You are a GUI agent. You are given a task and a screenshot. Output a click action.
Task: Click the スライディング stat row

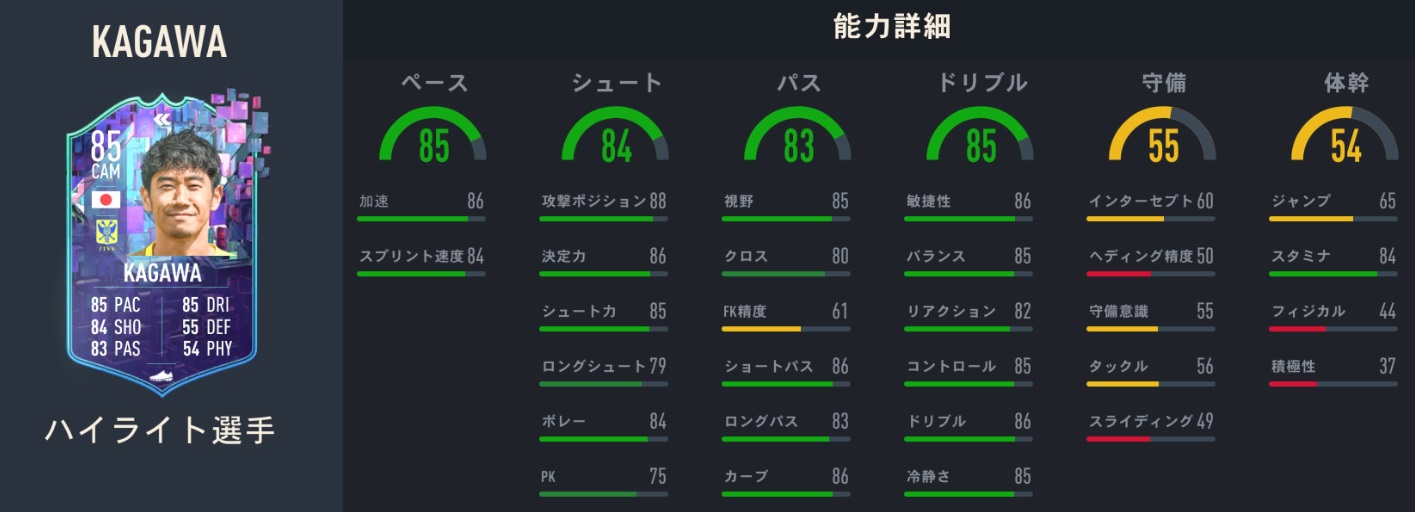(1151, 422)
